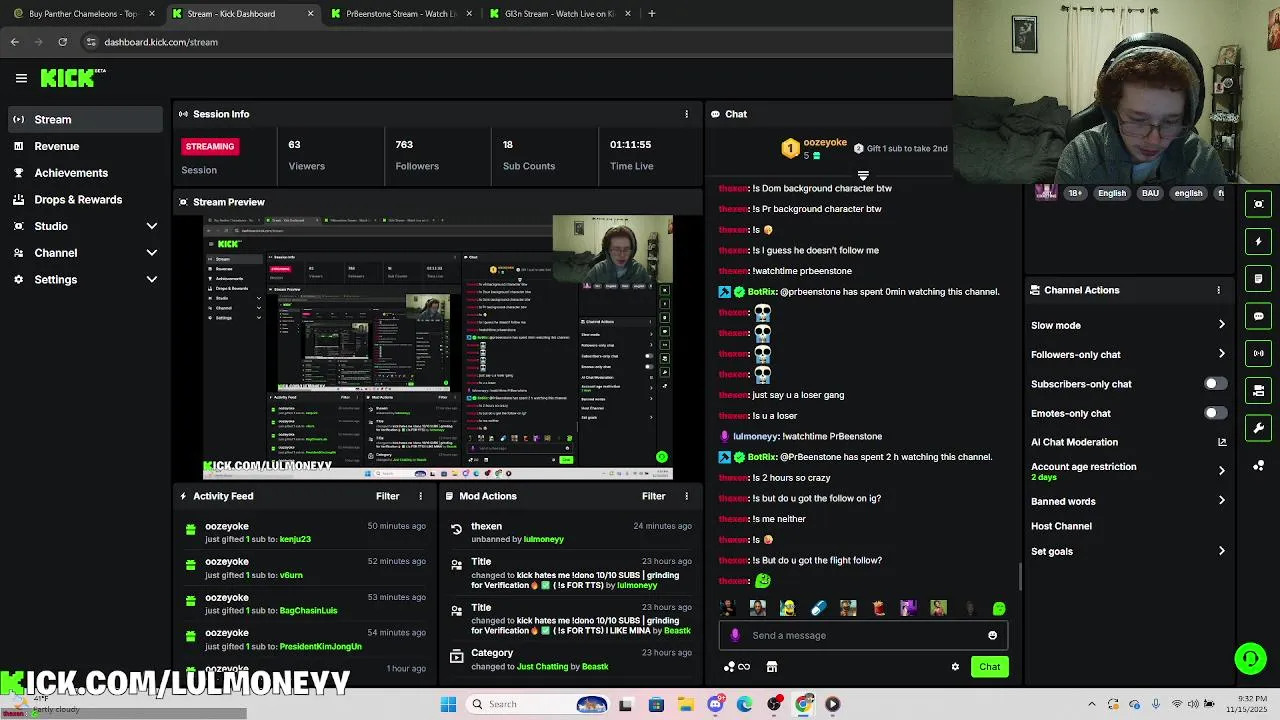The height and width of the screenshot is (720, 1280).
Task: Click Host Channel action
Action: click(1061, 526)
